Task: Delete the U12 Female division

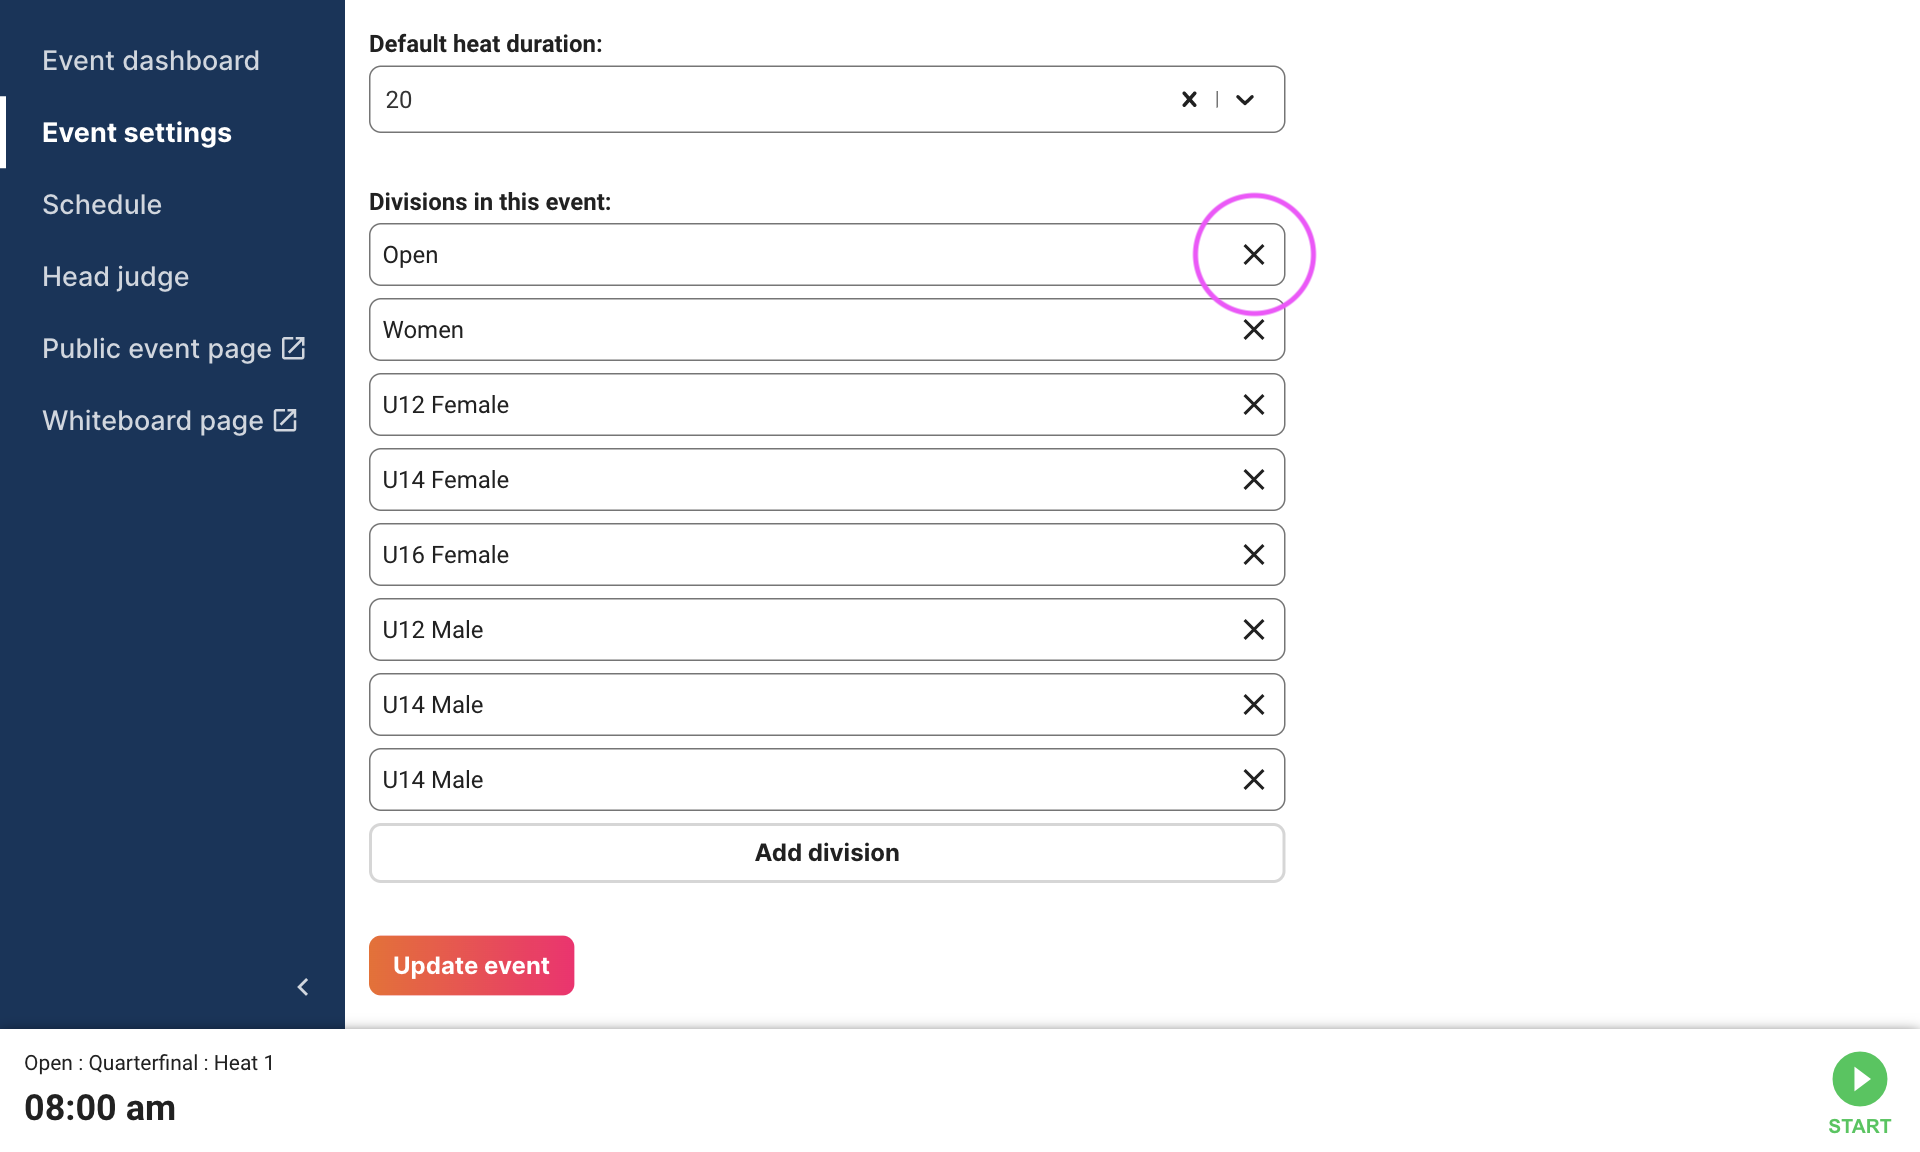Action: point(1253,405)
